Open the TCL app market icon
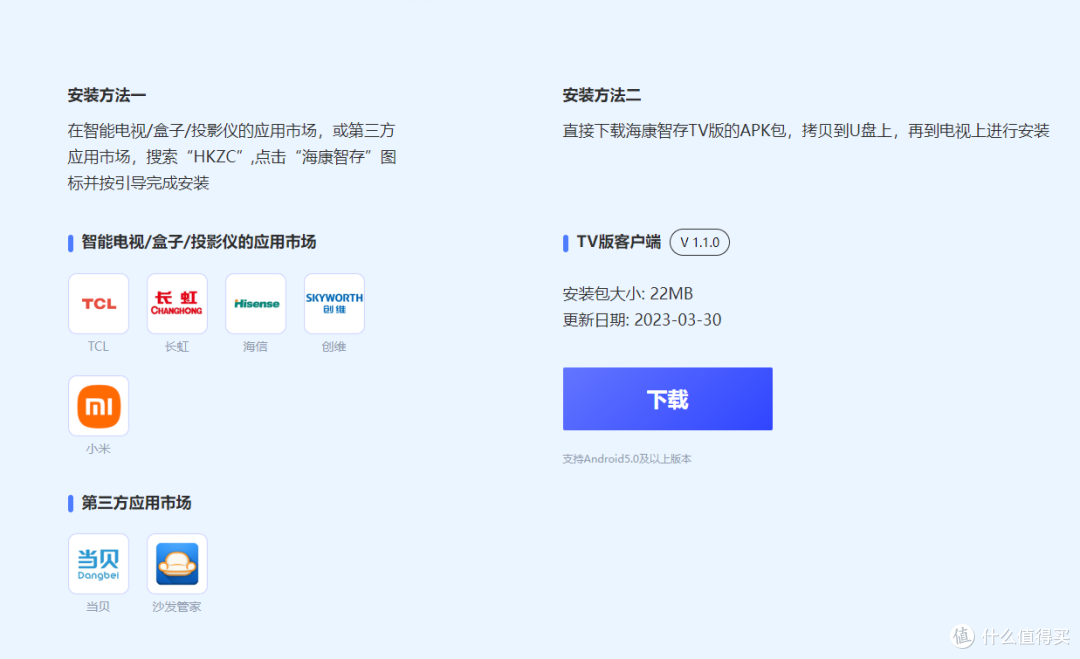The width and height of the screenshot is (1080, 659). tap(98, 304)
